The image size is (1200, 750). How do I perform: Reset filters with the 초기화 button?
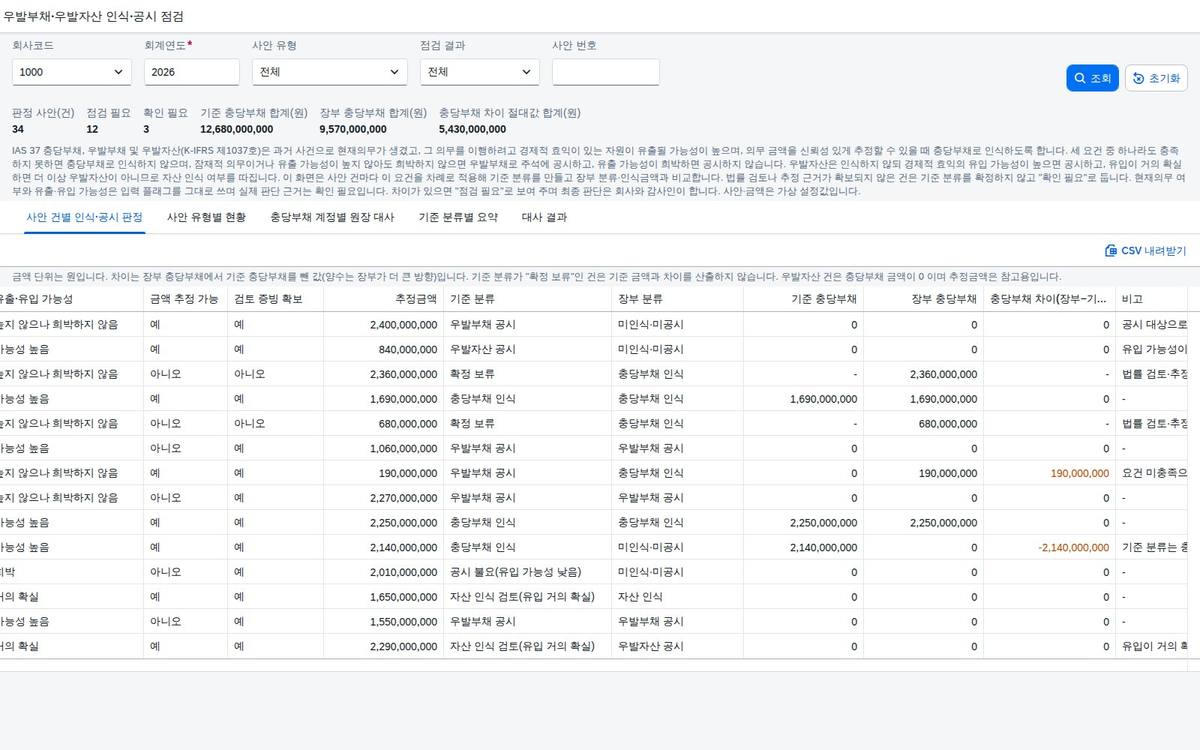[1156, 78]
